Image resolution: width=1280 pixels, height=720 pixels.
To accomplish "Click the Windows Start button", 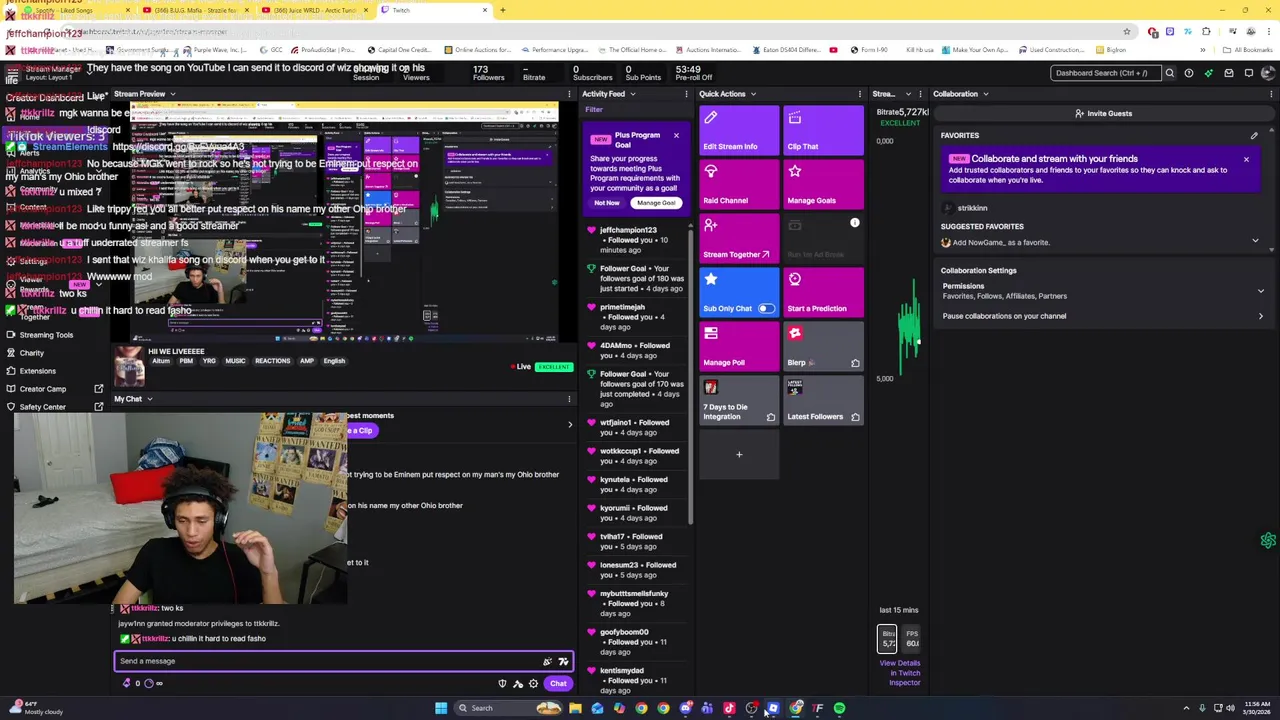I will (440, 708).
